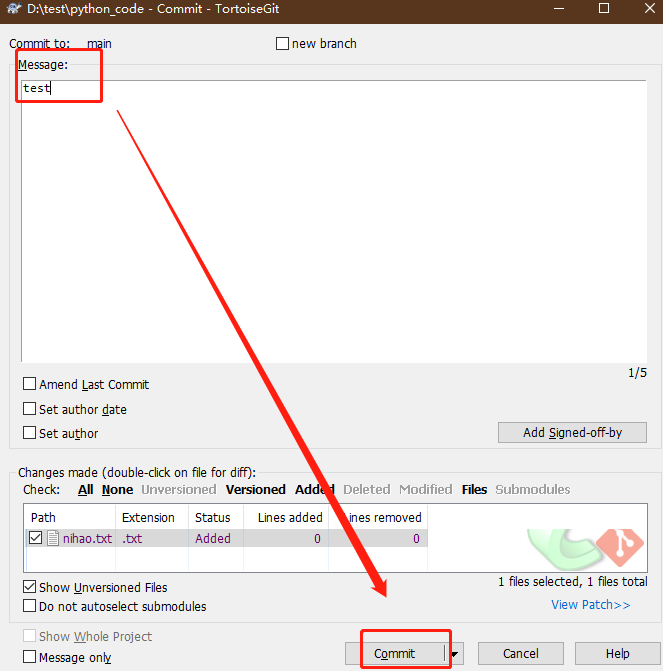Sort by Lines removed column header

point(378,517)
